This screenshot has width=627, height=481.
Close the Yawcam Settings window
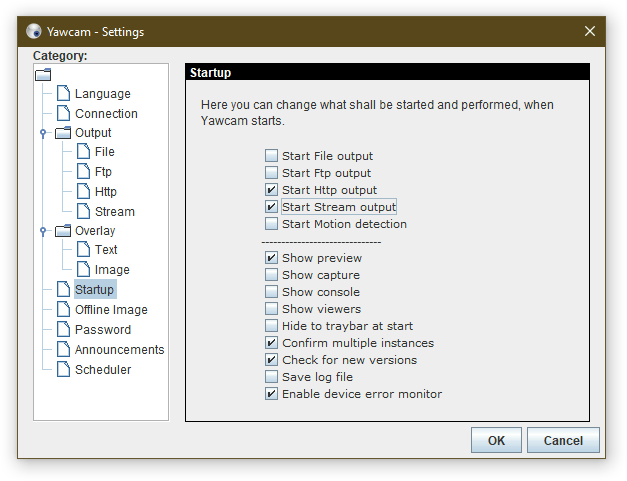(590, 31)
